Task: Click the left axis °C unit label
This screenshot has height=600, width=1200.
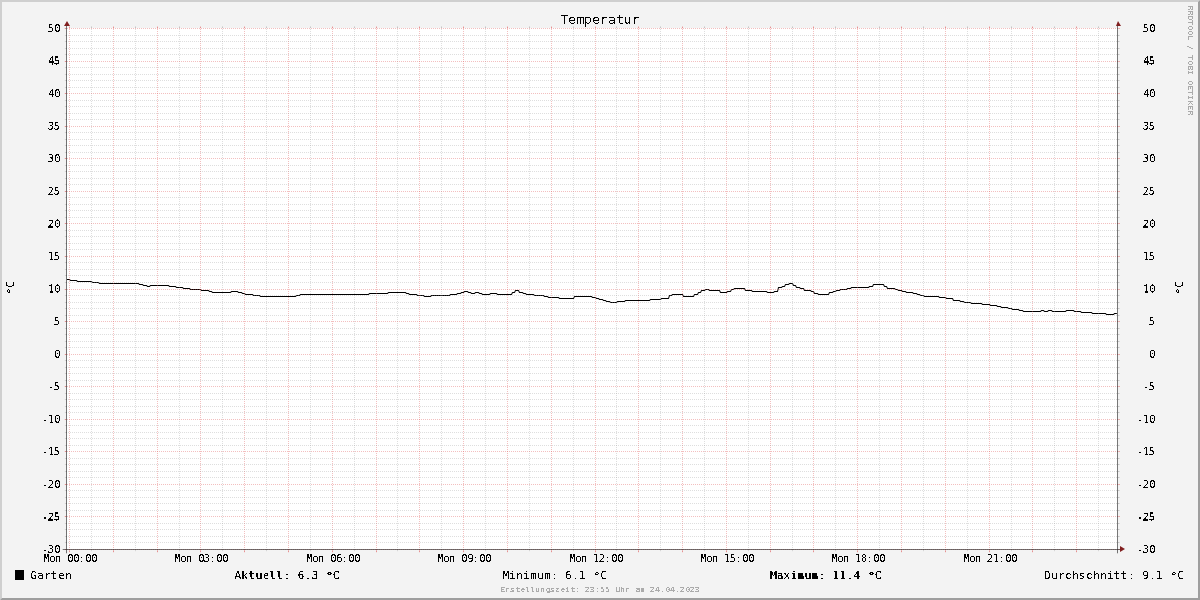Action: pyautogui.click(x=10, y=288)
